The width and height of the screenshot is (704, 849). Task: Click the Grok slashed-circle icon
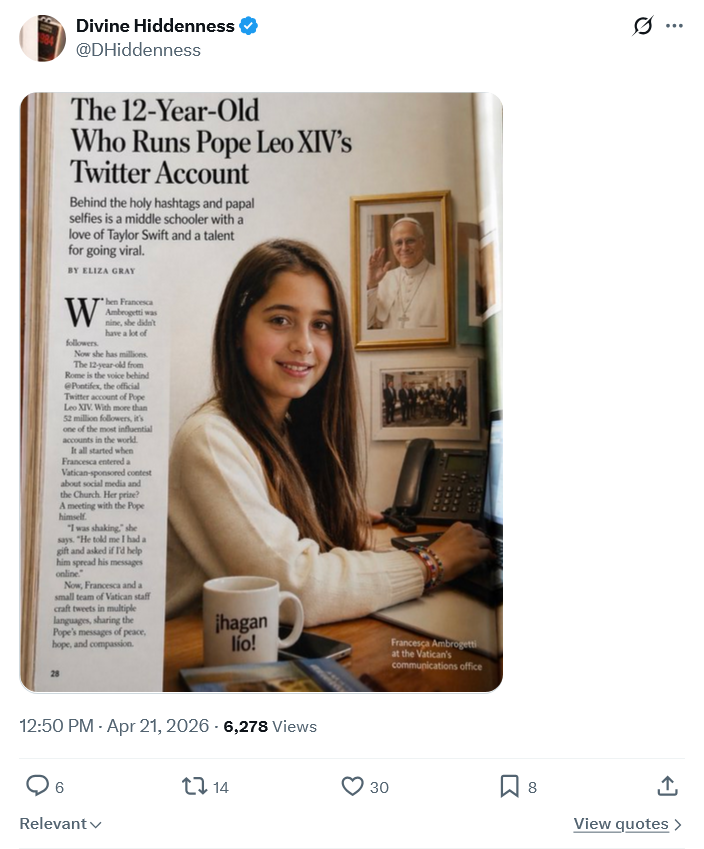pos(643,27)
